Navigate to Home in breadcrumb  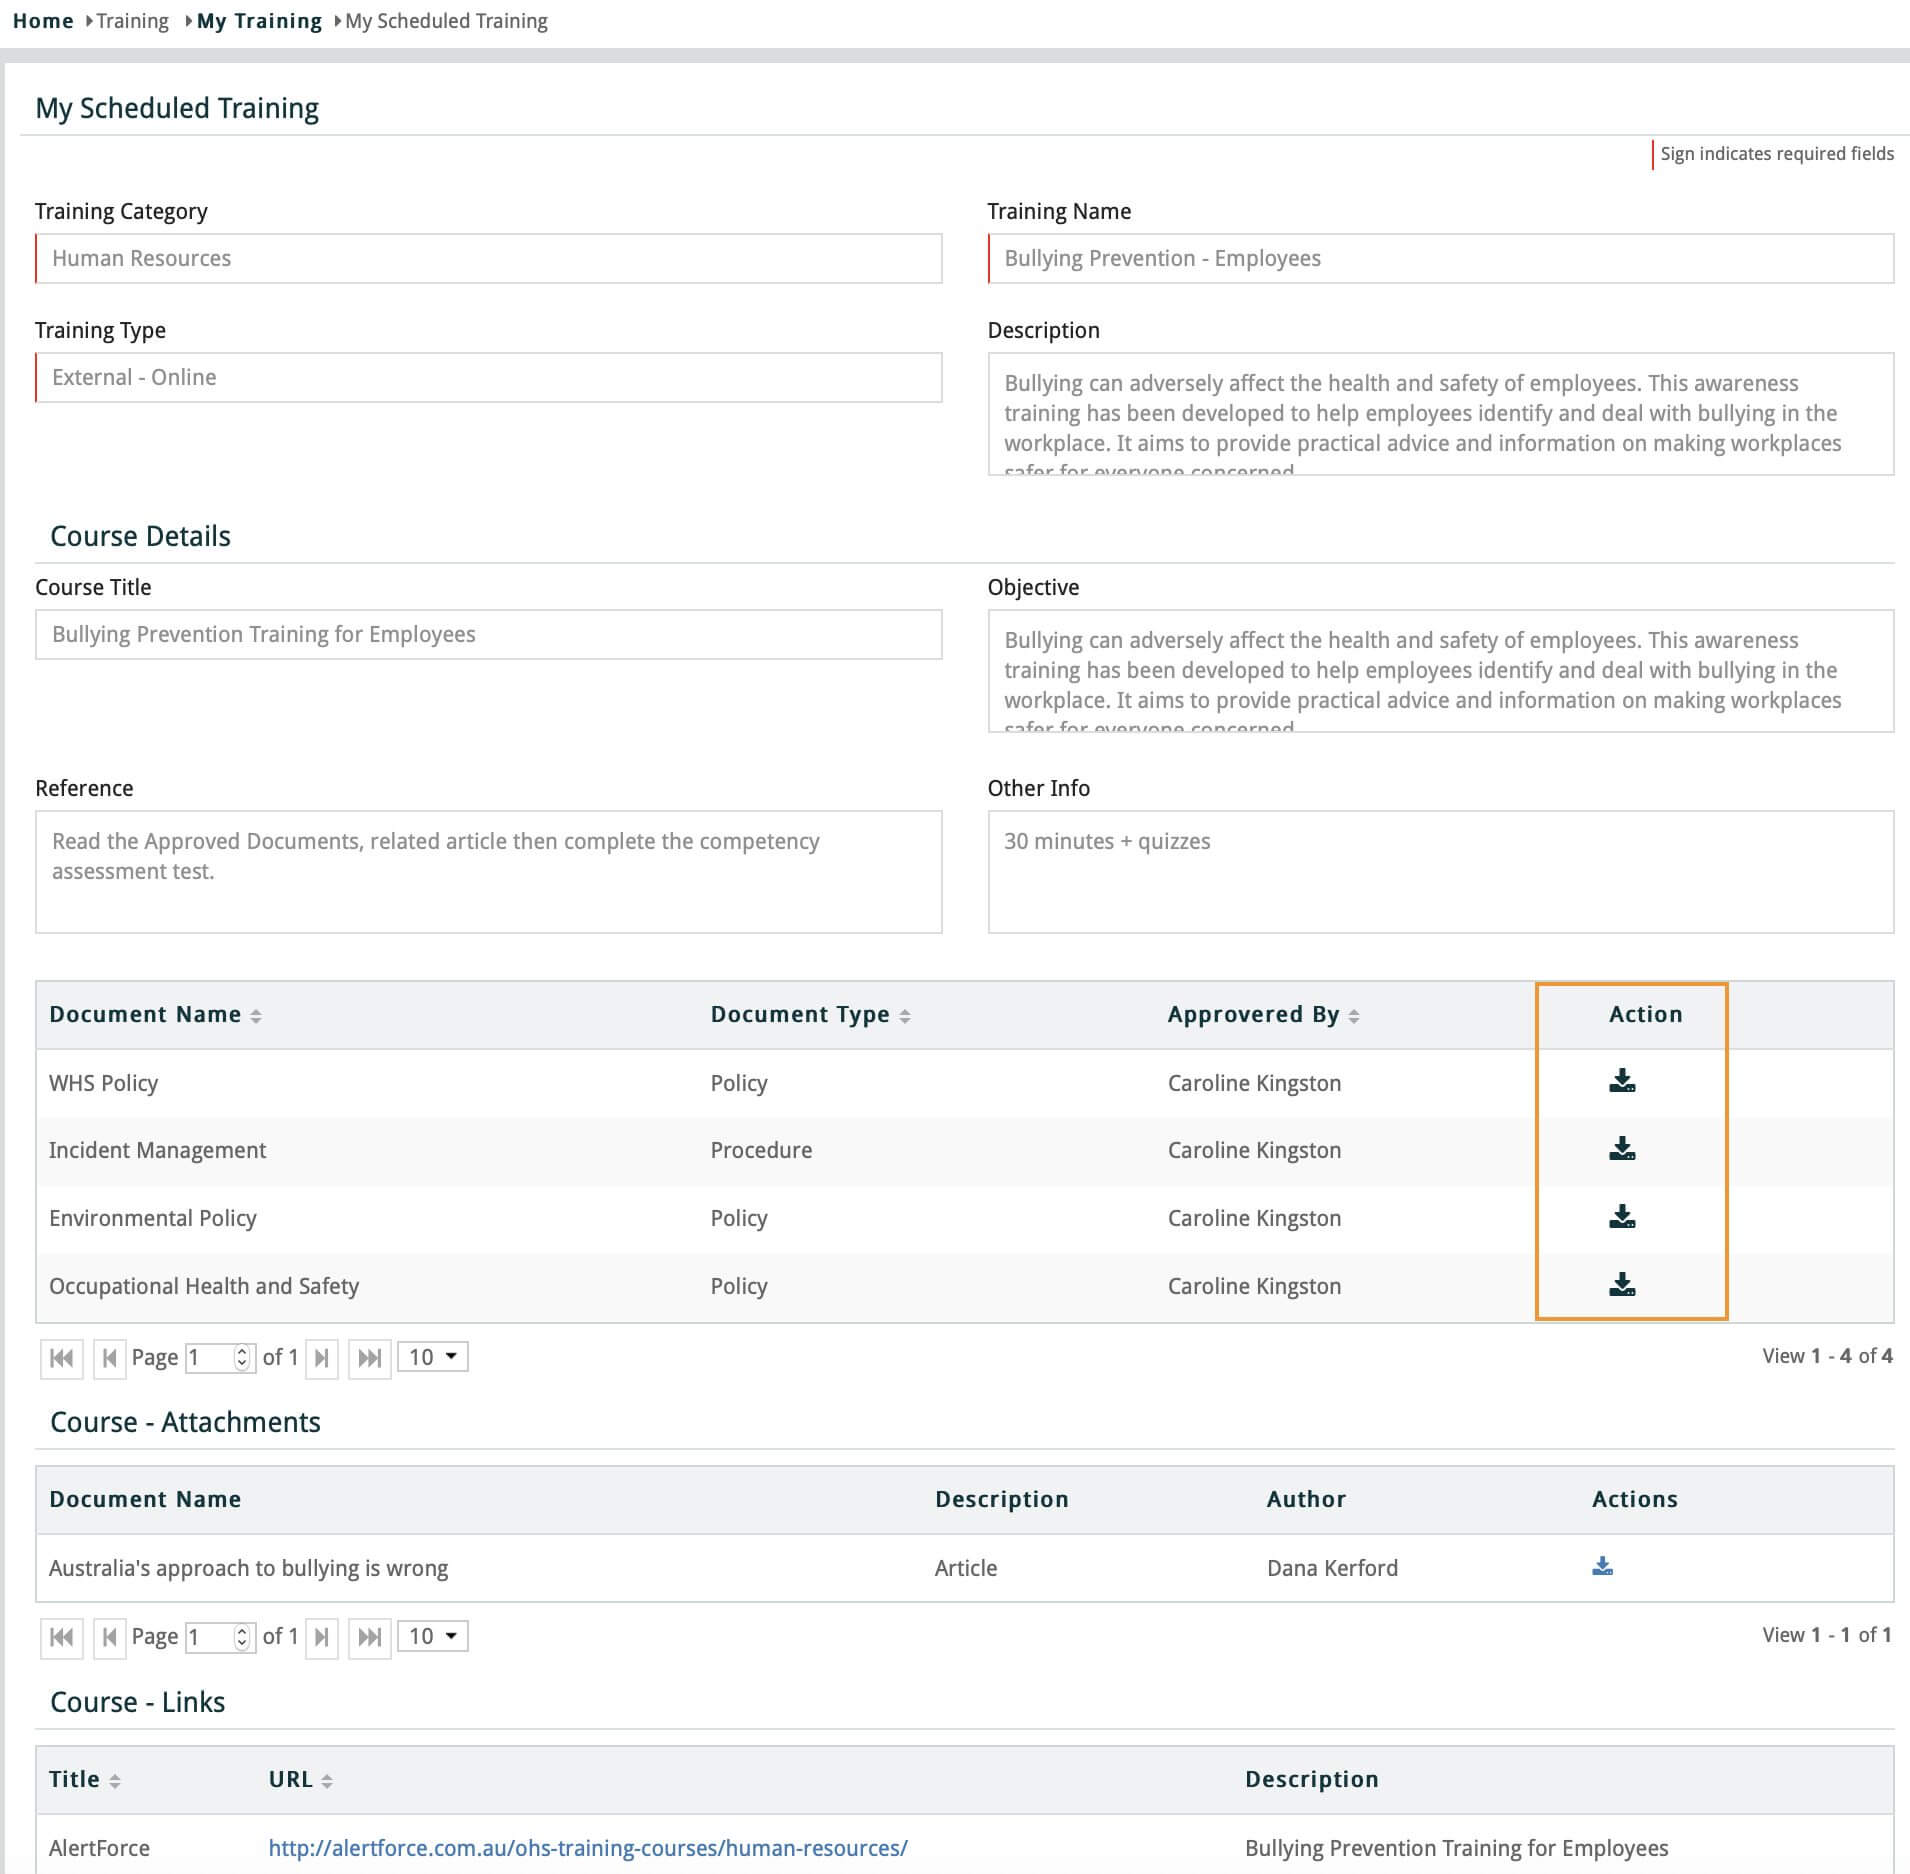43,21
